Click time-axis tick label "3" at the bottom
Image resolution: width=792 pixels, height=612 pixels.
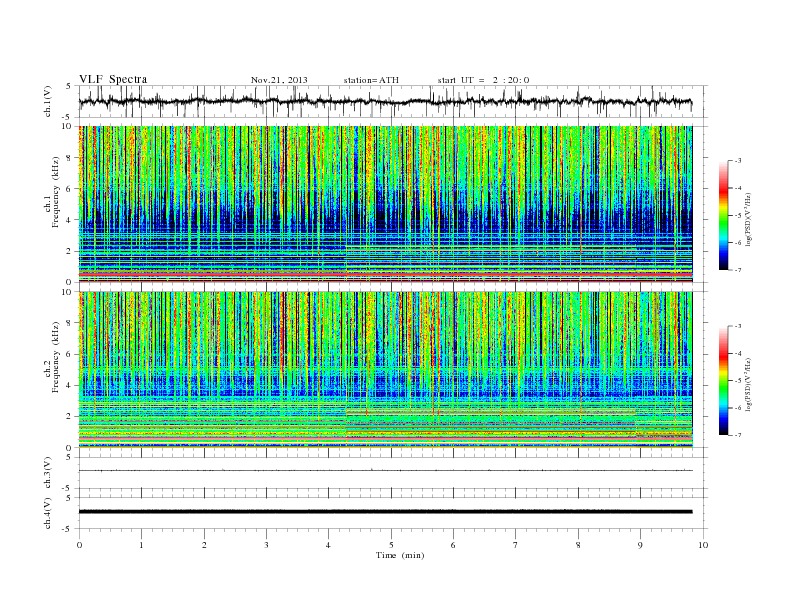(266, 545)
